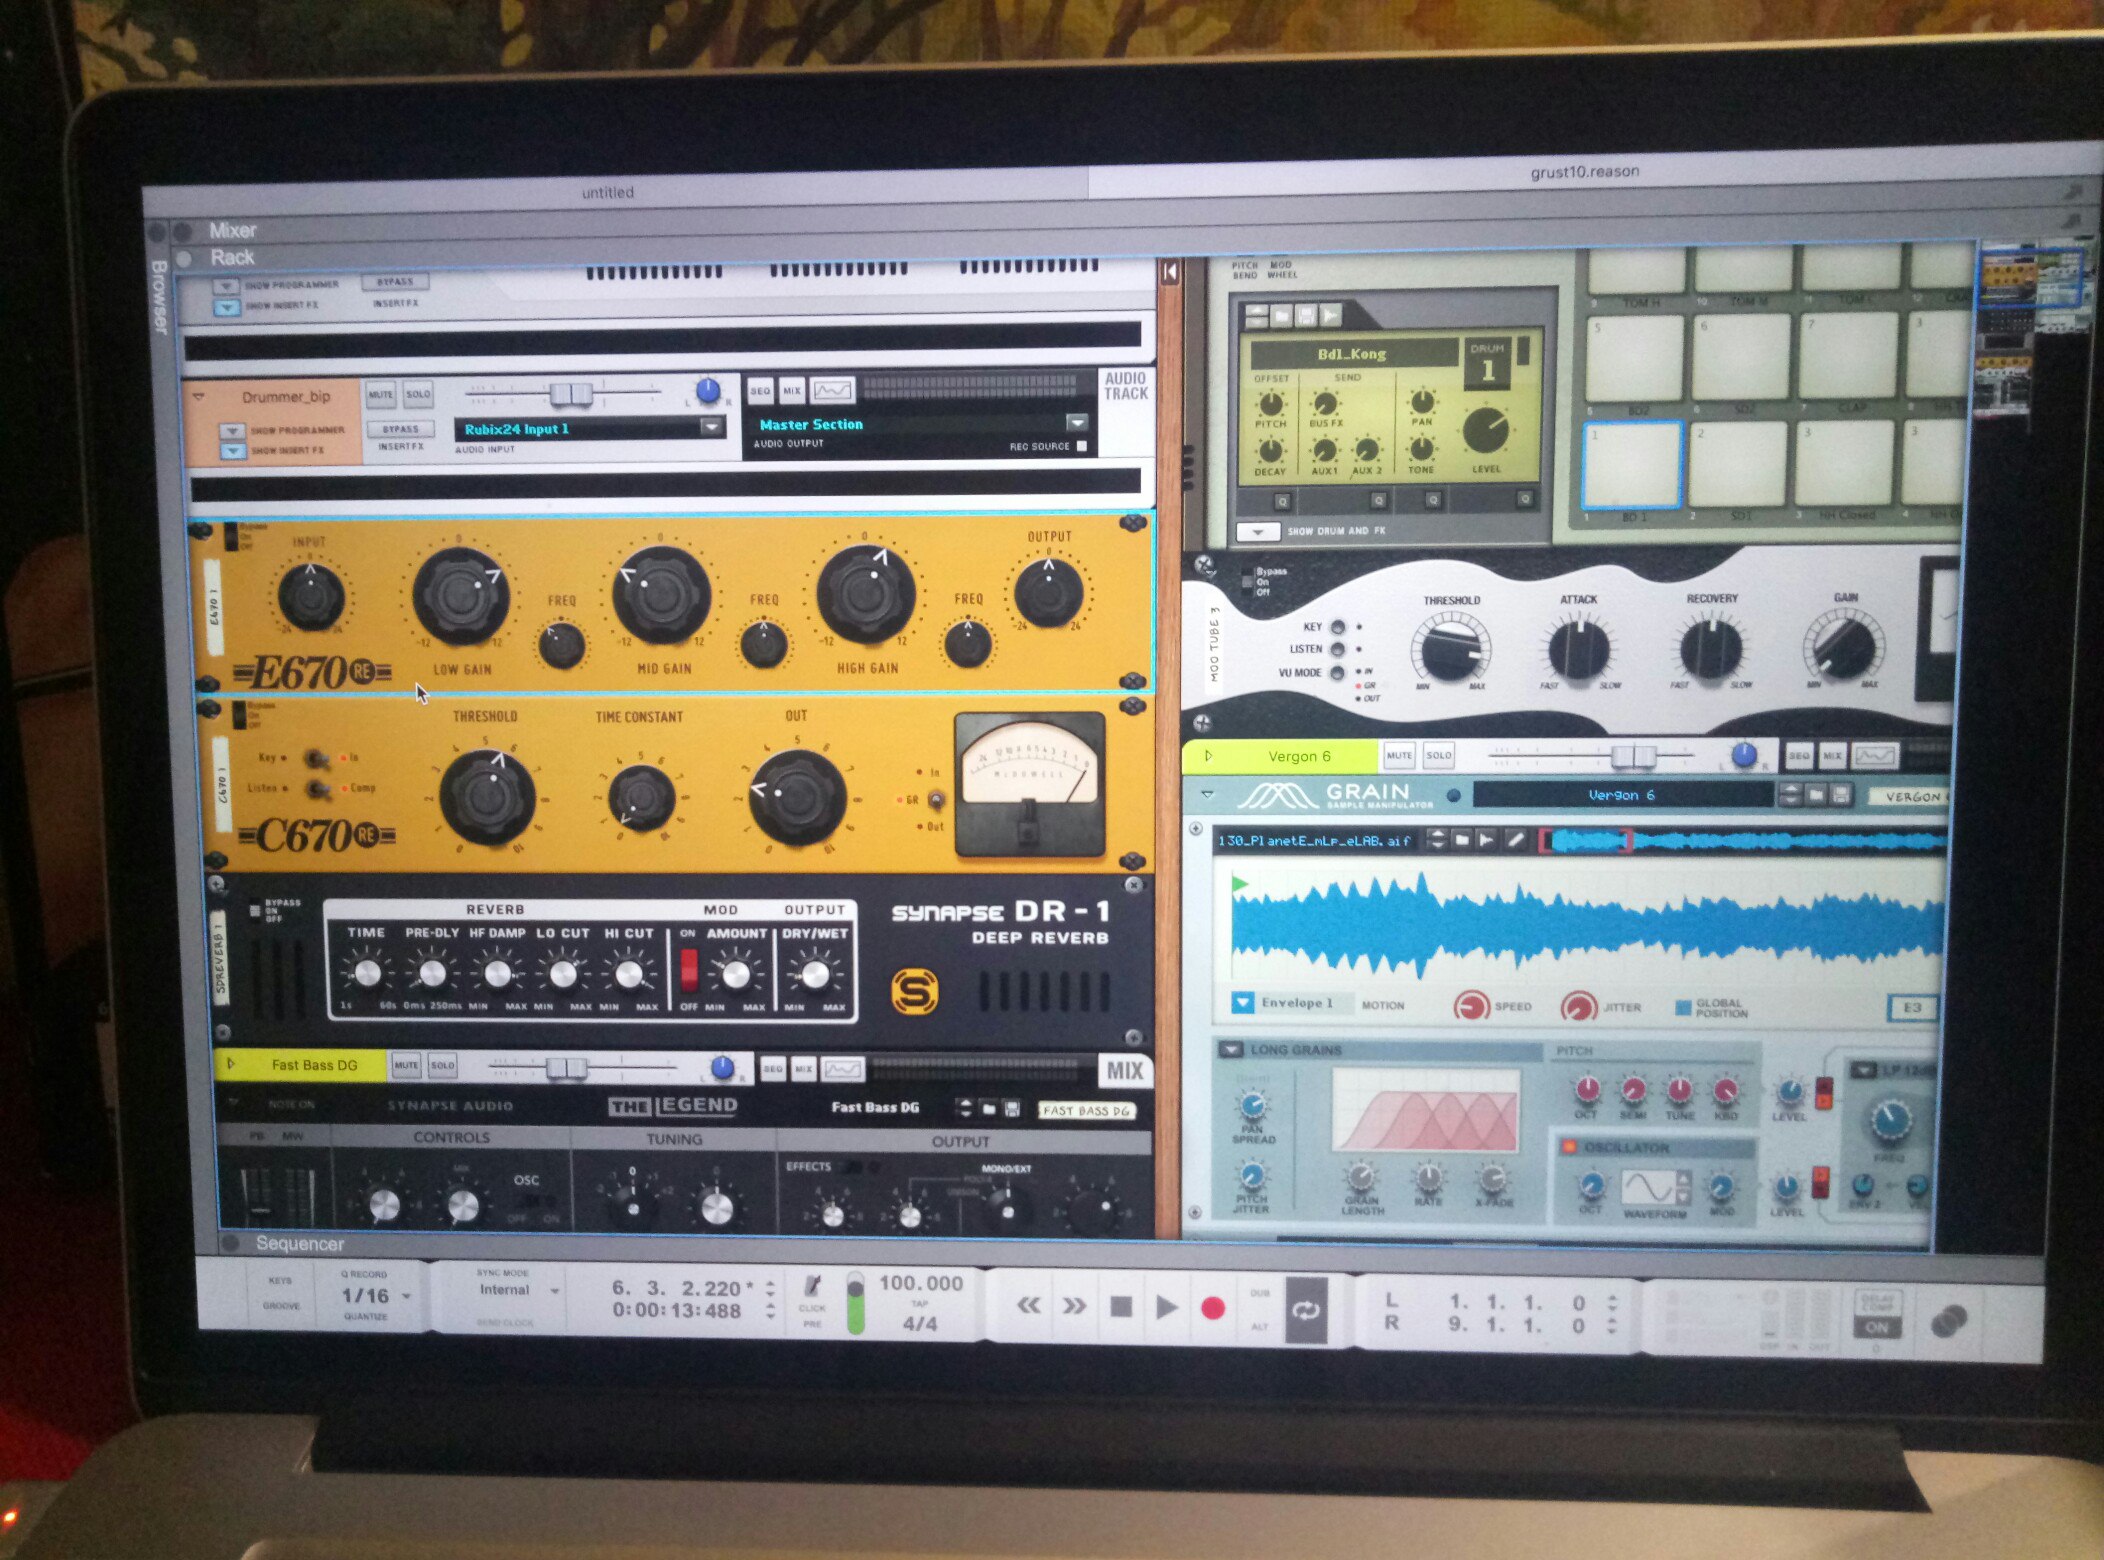Click the DR-1 Dry/Wet knob
2104x1560 pixels.
pyautogui.click(x=814, y=974)
